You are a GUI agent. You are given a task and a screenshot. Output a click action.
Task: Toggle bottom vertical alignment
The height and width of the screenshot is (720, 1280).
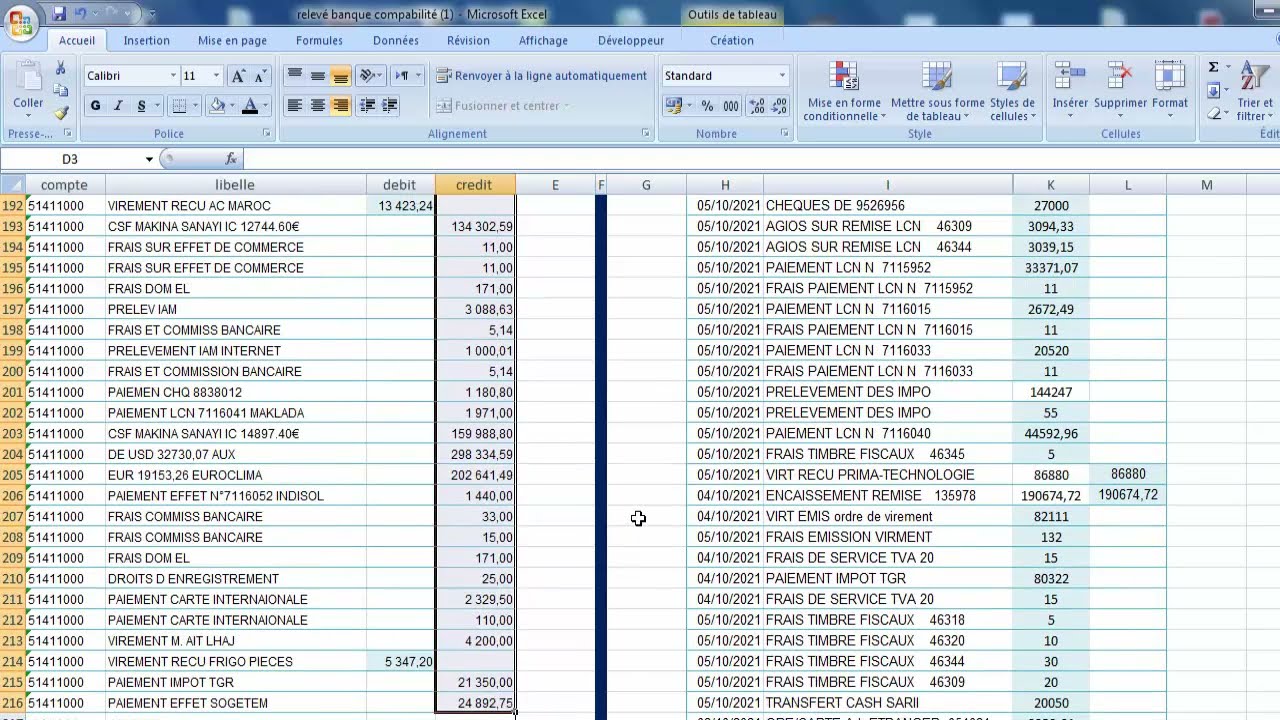(341, 76)
